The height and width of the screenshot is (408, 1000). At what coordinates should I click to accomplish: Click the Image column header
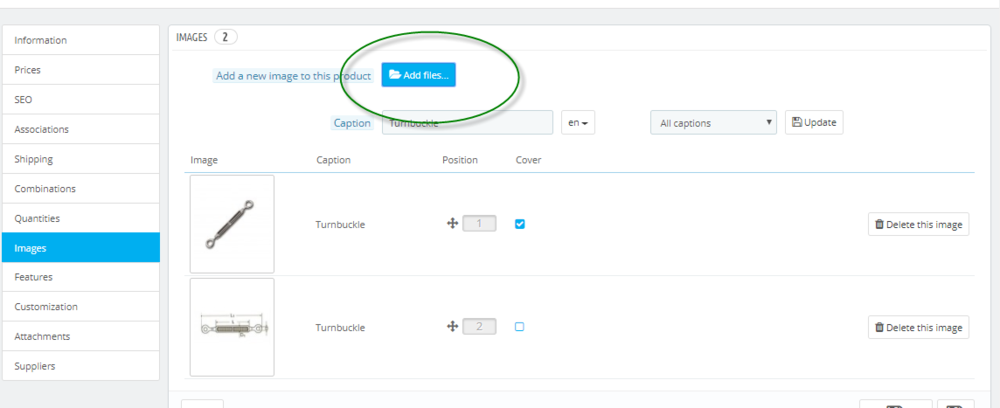204,160
